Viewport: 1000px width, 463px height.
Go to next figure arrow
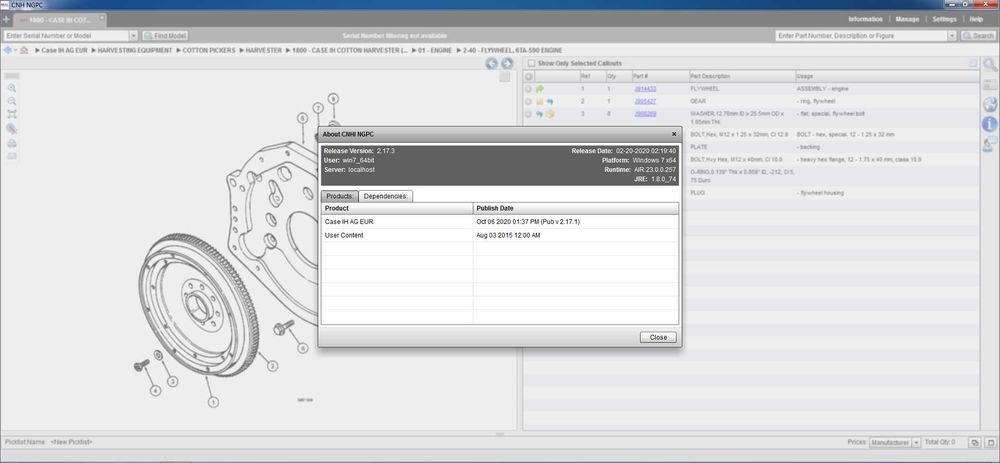[507, 63]
